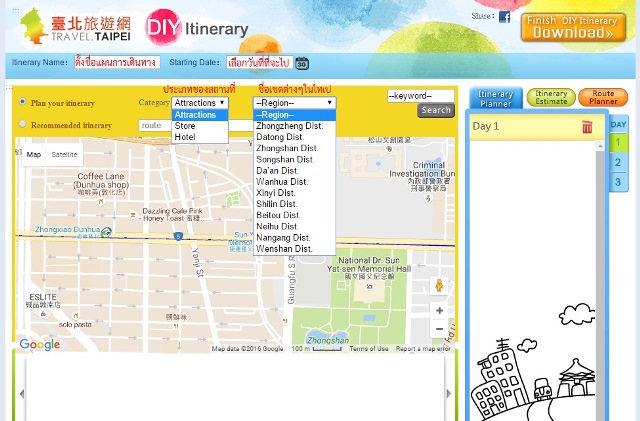This screenshot has width=640, height=421.
Task: Focus the Starting Date field
Action: [x=260, y=62]
